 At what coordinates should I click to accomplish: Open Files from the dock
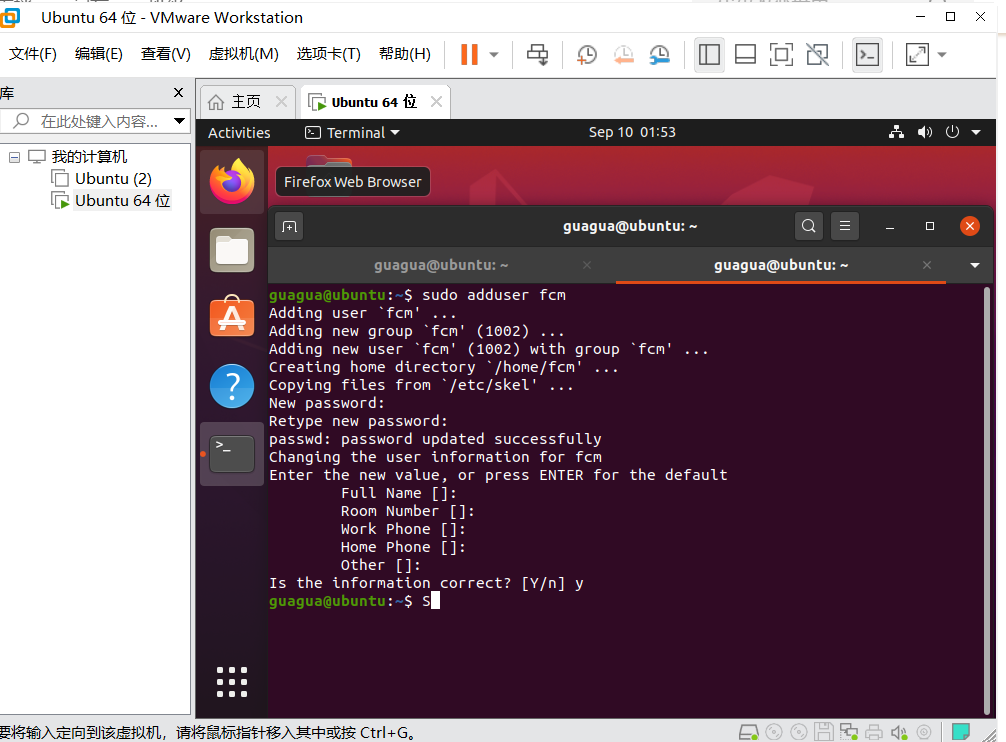(x=232, y=250)
